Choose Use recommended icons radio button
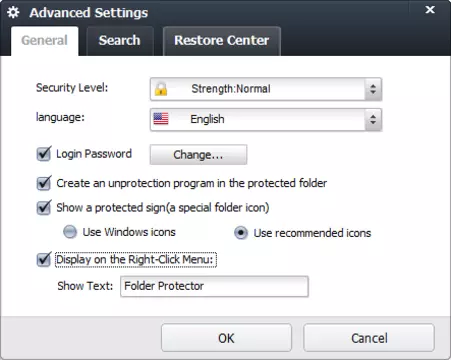Viewport: 451px width, 360px height. click(241, 233)
